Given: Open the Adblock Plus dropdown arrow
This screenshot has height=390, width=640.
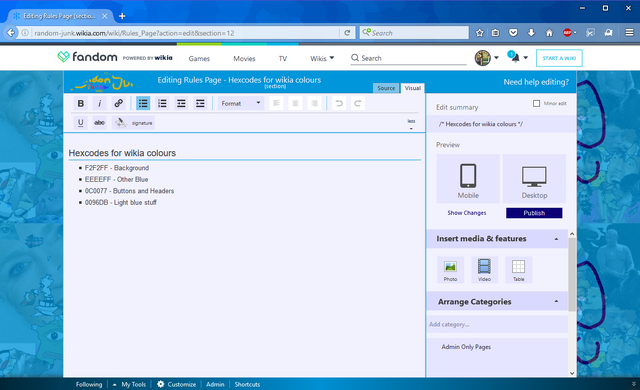Looking at the screenshot, I should [x=575, y=33].
